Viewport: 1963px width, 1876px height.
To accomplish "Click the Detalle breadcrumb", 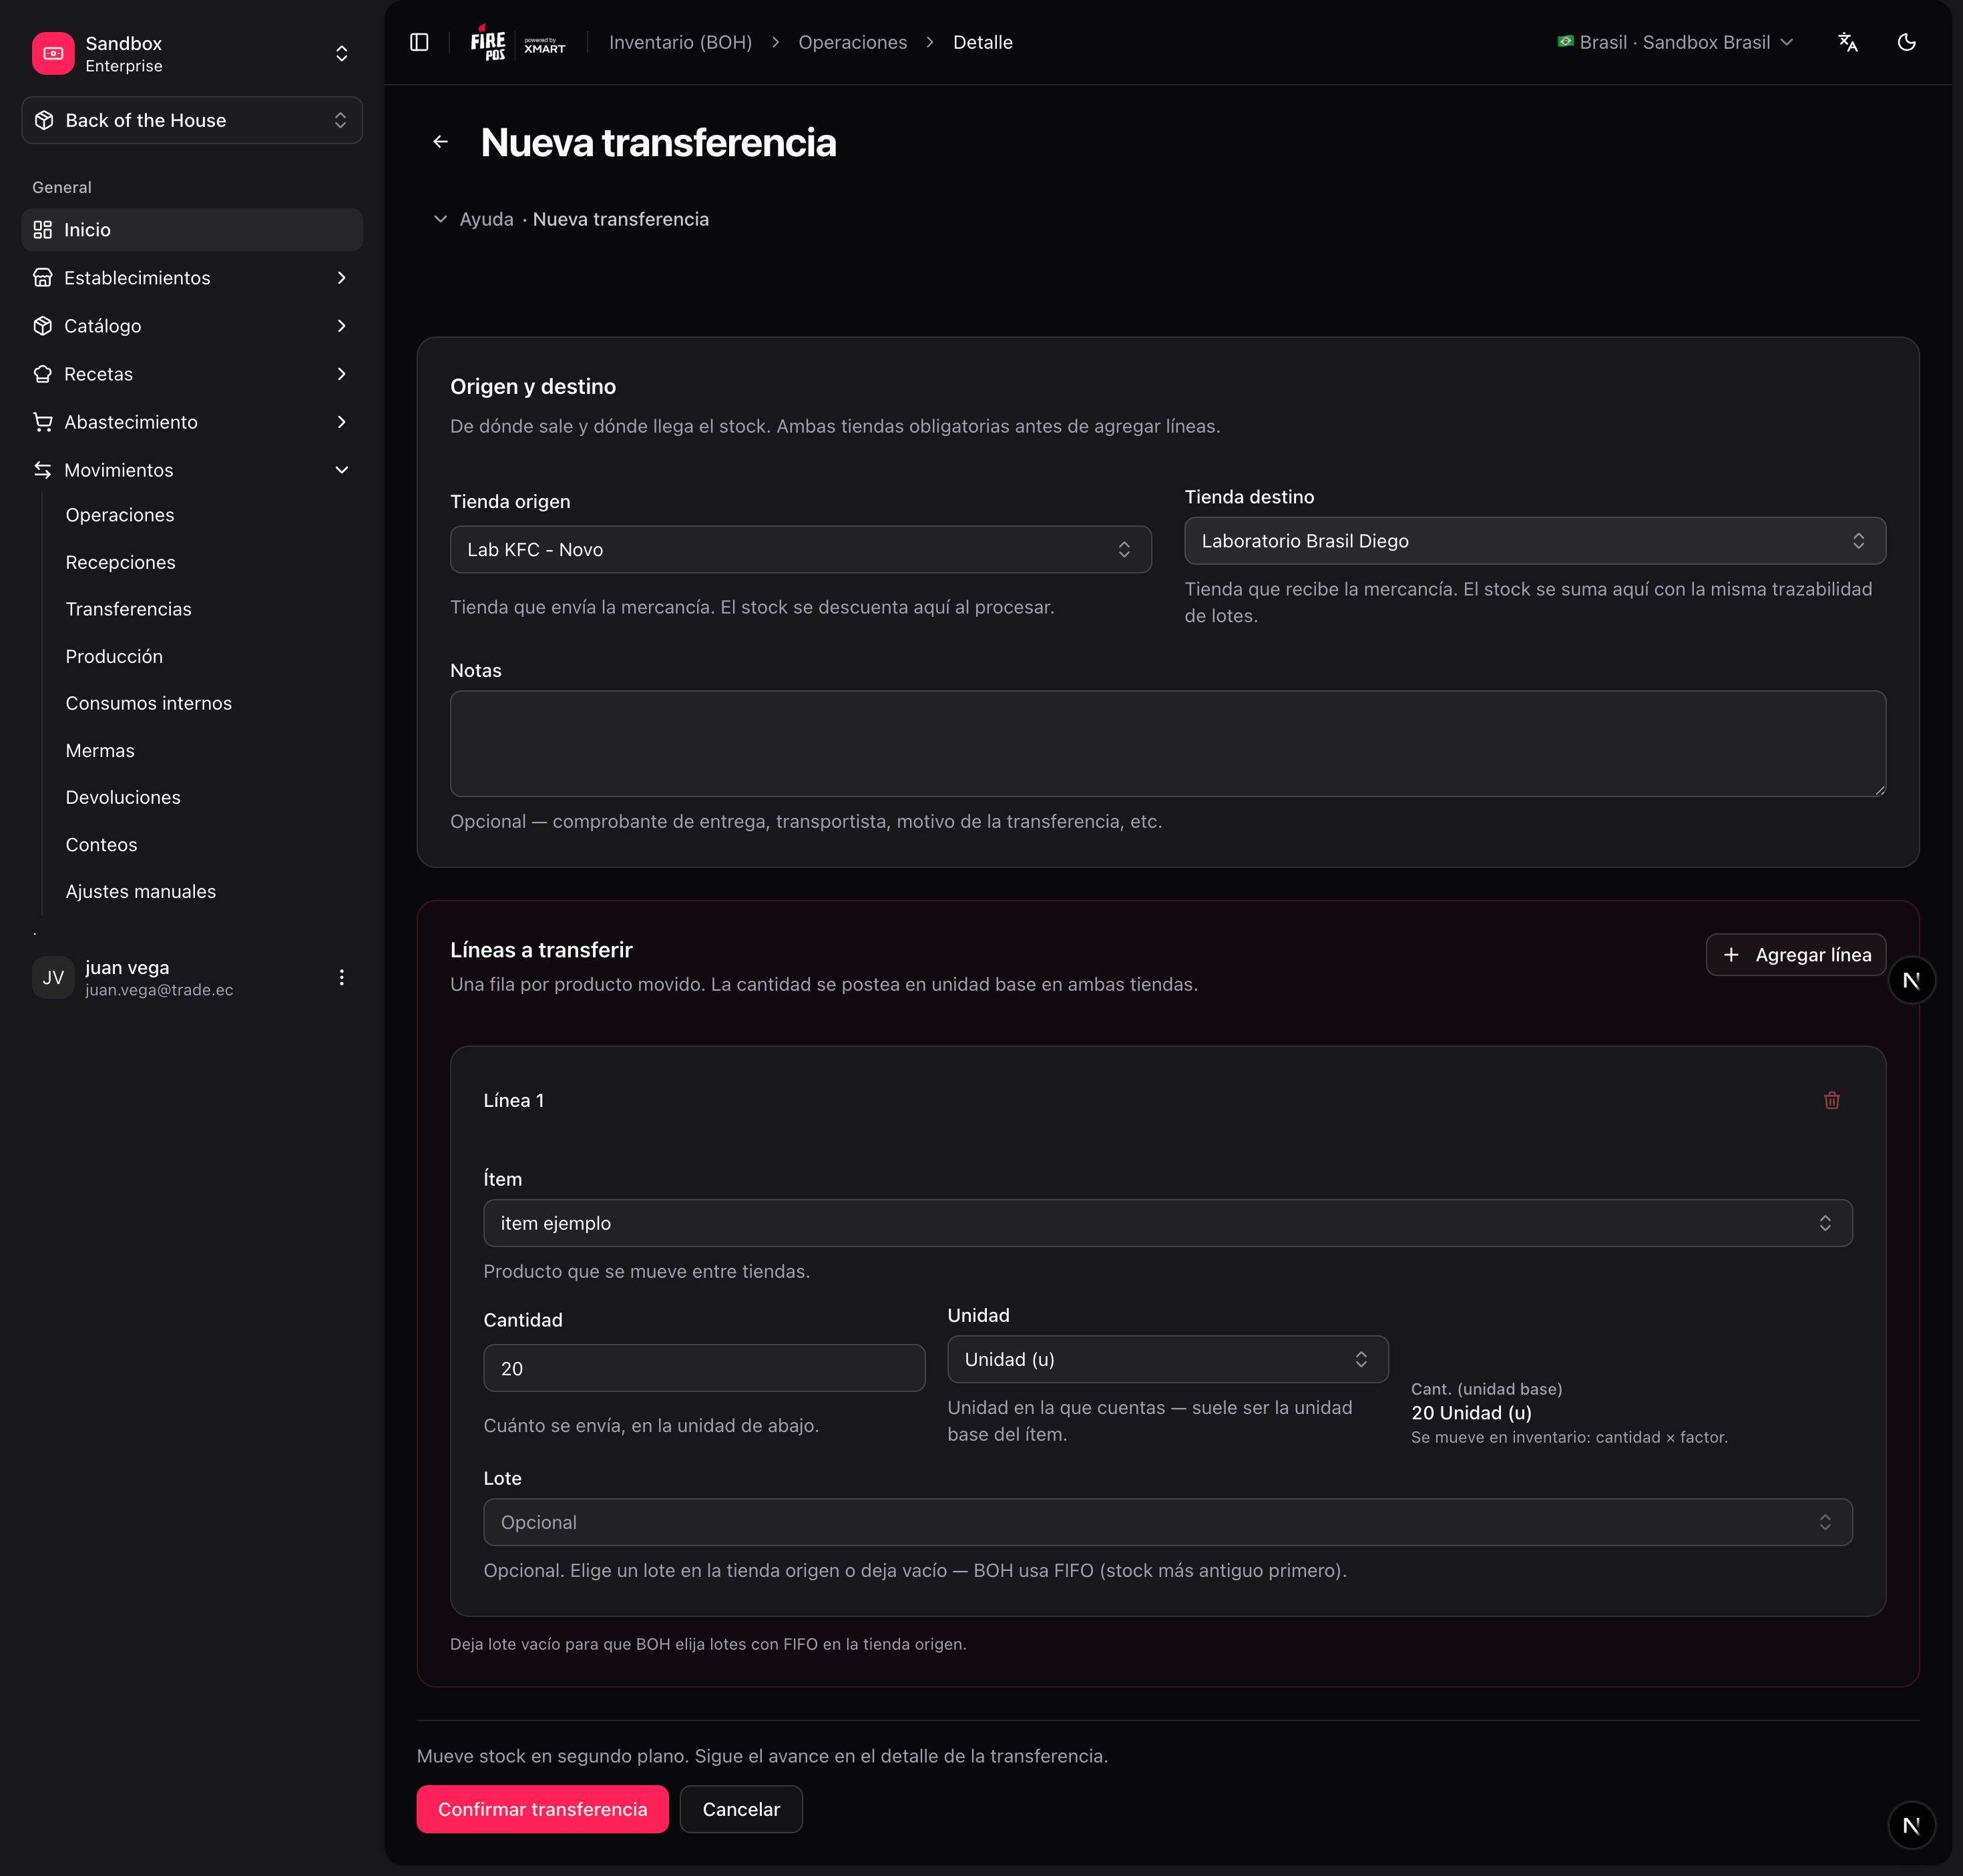I will click(983, 42).
